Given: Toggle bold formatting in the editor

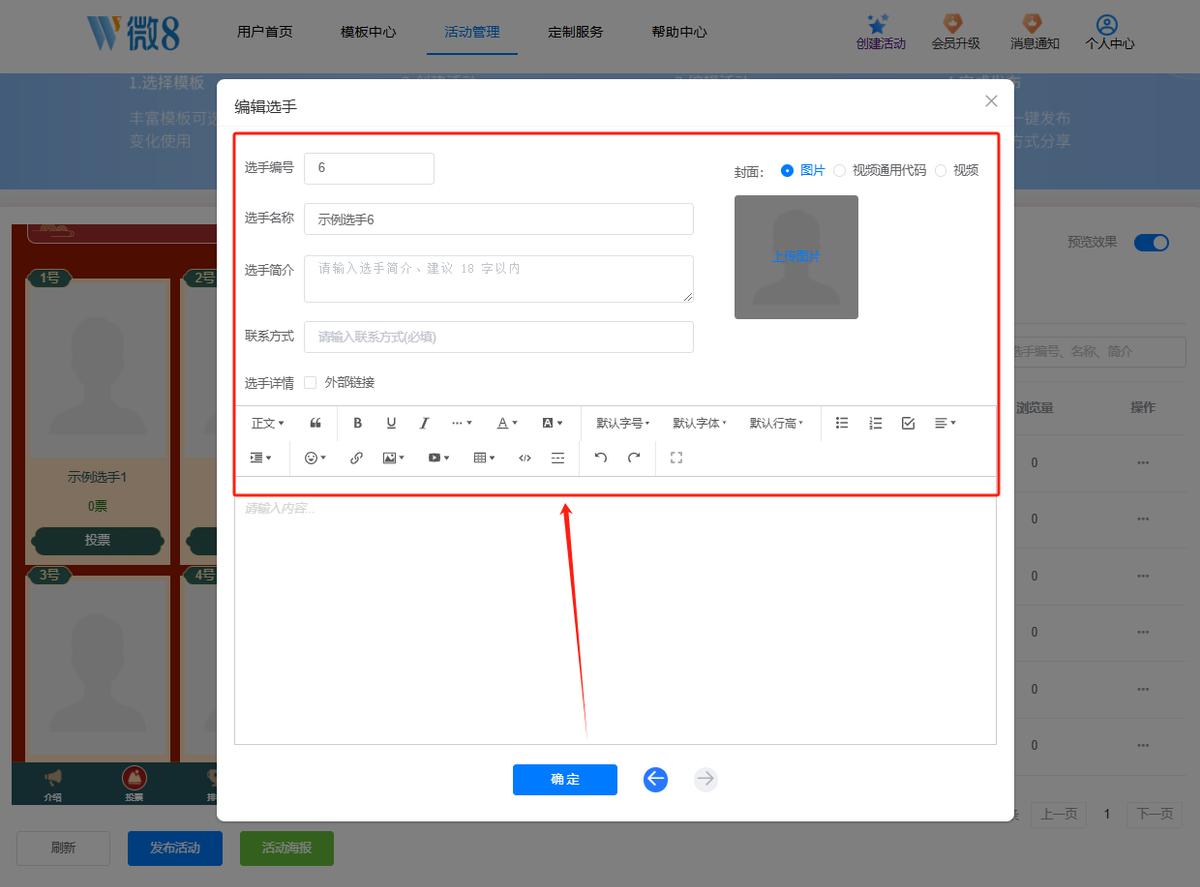Looking at the screenshot, I should click(358, 423).
